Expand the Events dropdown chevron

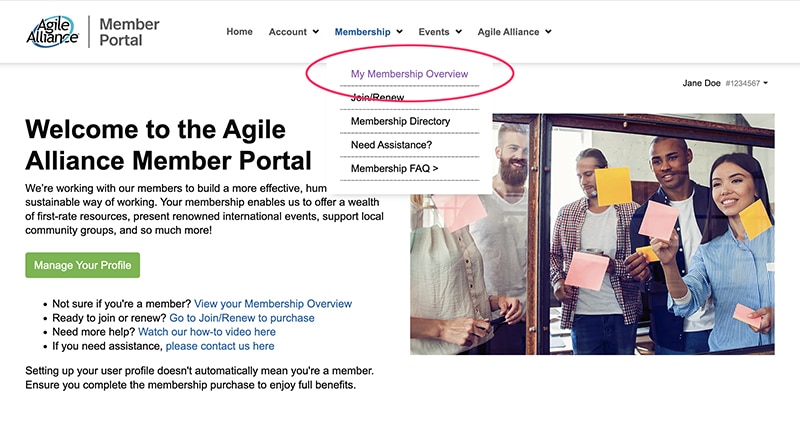coord(459,32)
